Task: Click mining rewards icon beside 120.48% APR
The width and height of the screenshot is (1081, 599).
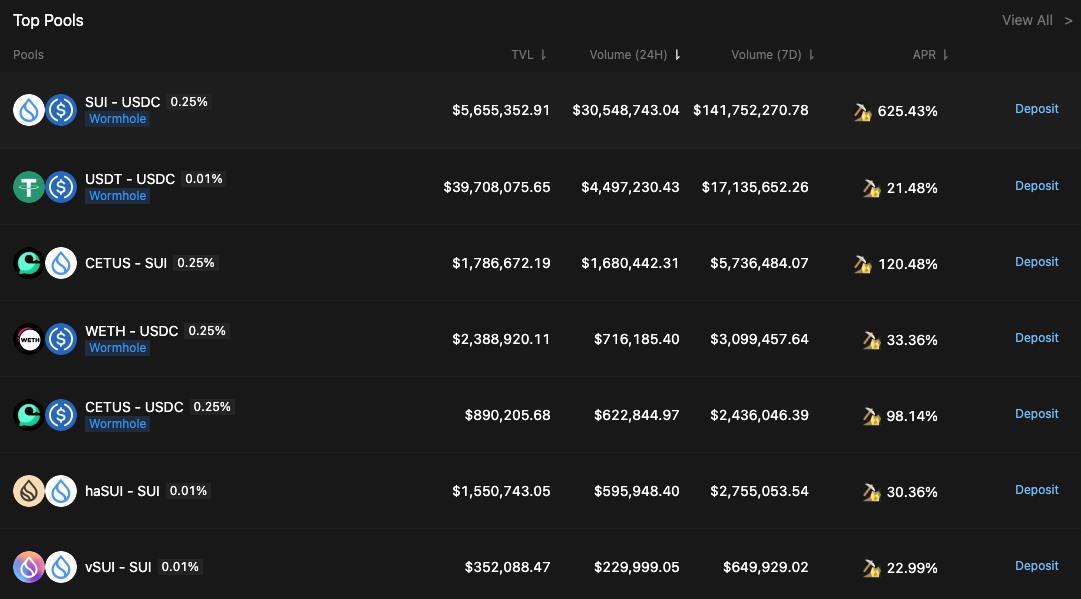Action: (863, 264)
